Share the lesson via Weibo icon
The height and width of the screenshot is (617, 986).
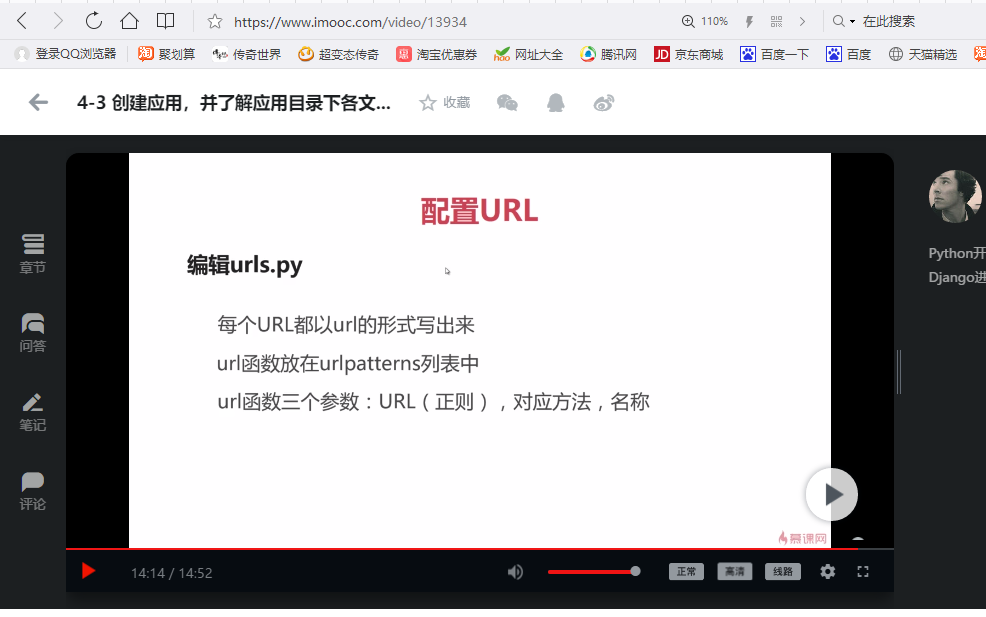click(604, 103)
